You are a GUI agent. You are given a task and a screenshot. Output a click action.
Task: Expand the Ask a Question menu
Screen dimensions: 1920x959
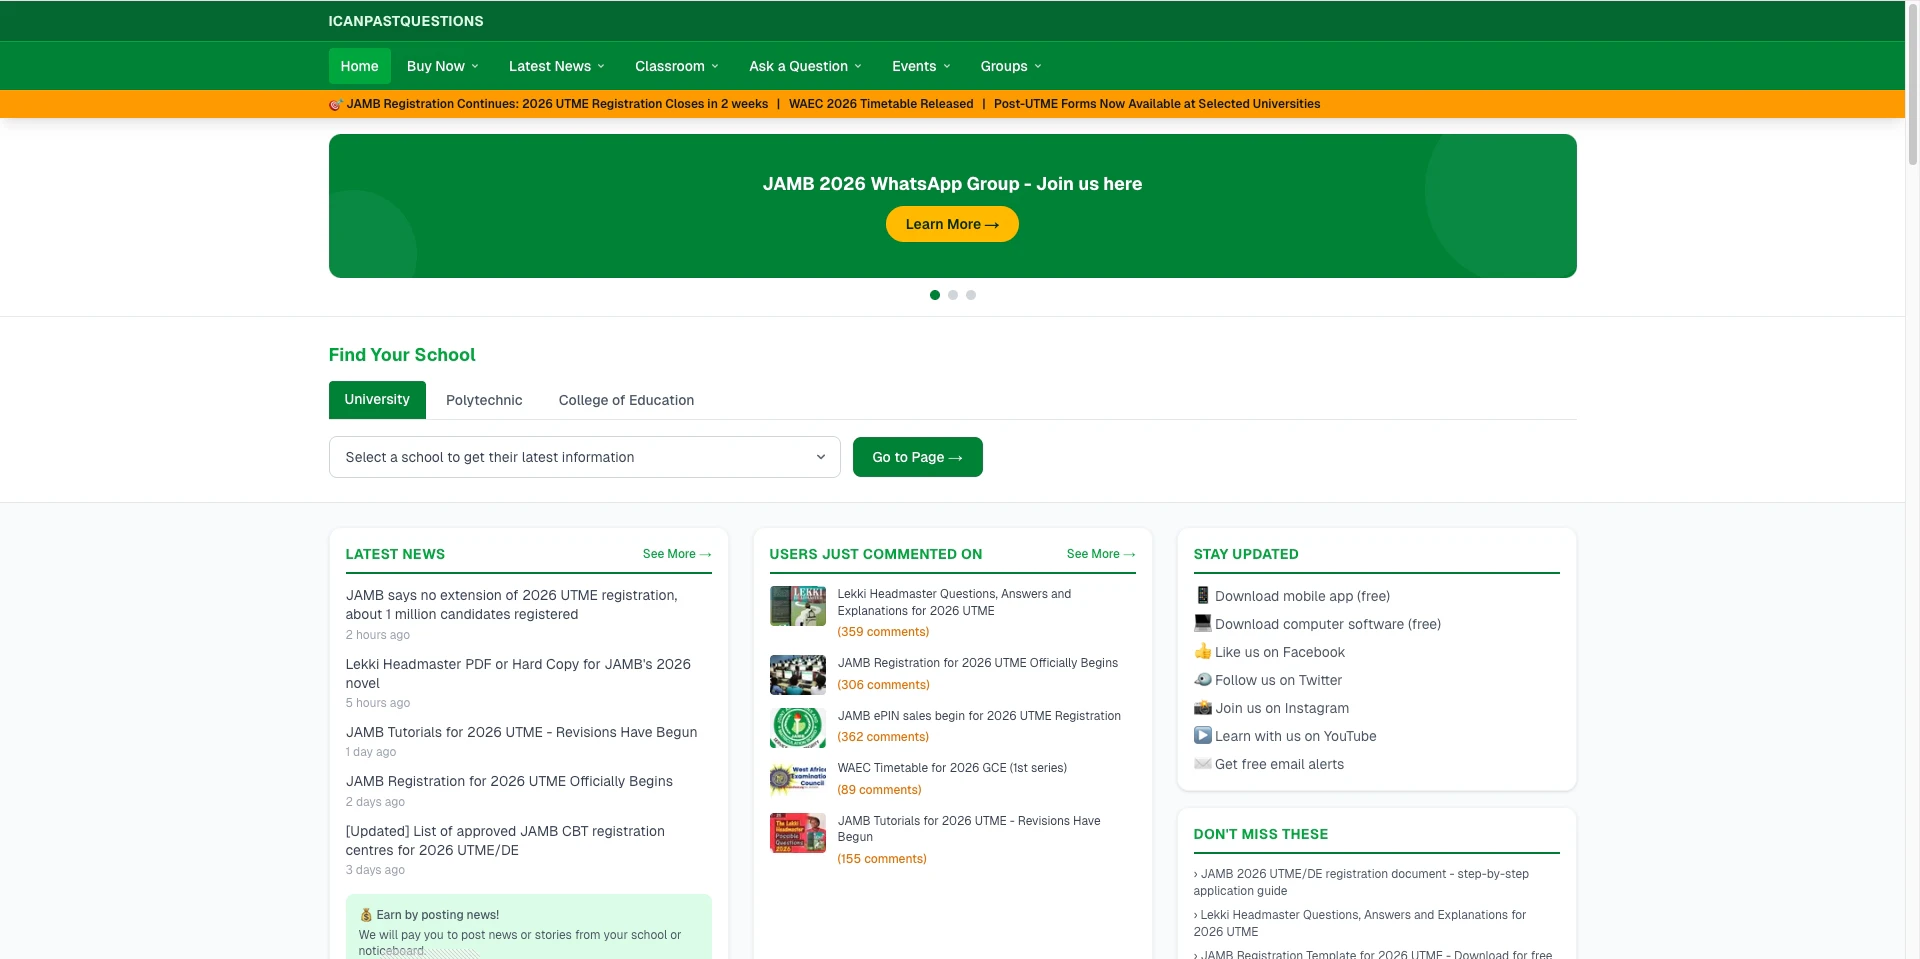[x=805, y=66]
